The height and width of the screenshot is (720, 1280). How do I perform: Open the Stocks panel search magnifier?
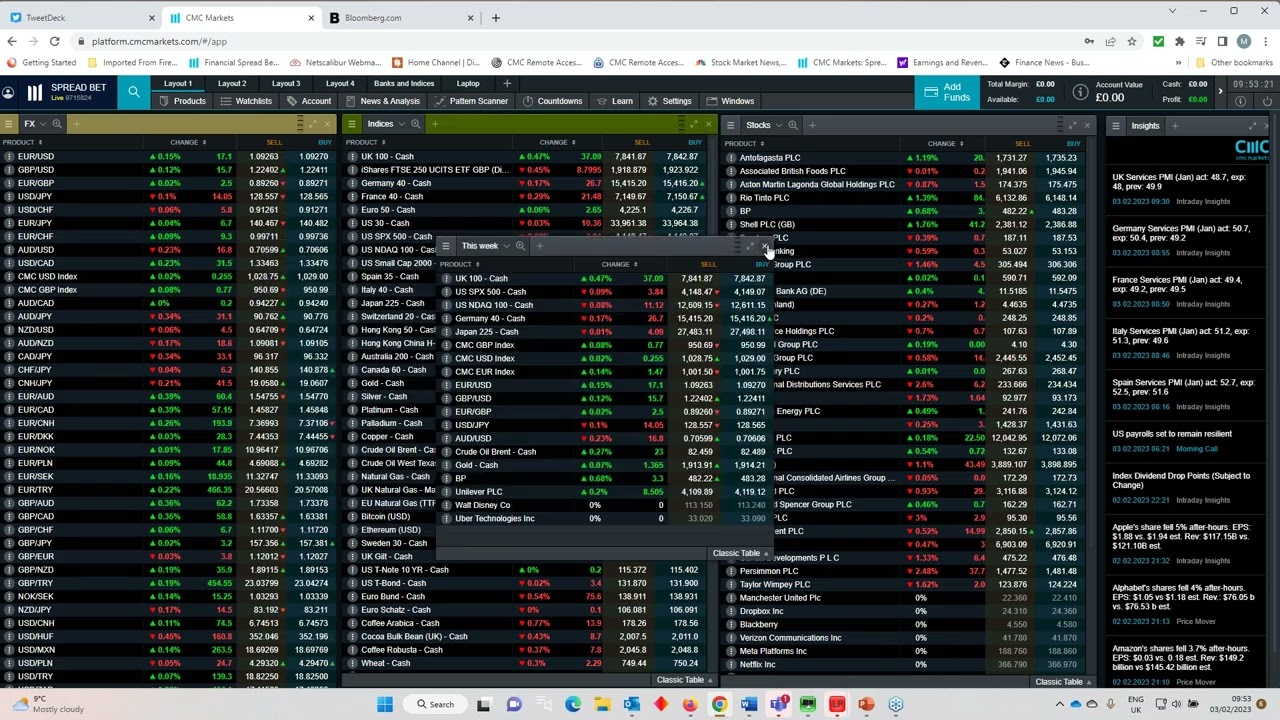pyautogui.click(x=793, y=125)
